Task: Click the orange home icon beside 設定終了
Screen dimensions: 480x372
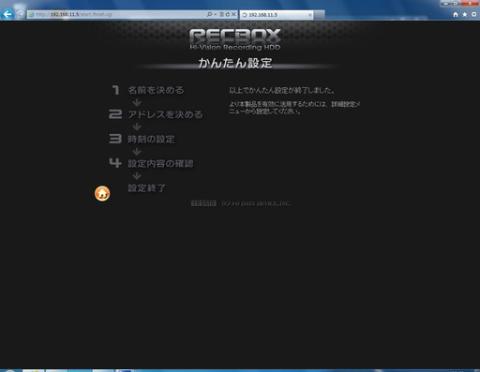Action: [102, 193]
